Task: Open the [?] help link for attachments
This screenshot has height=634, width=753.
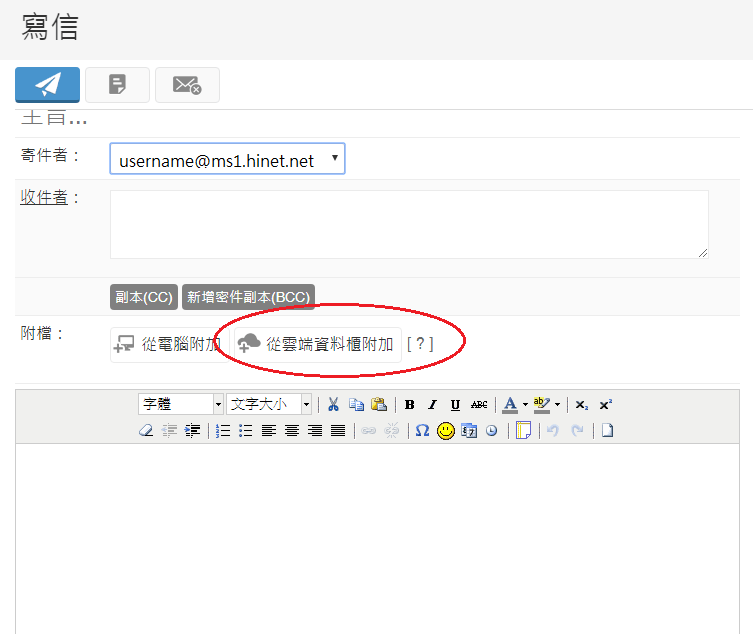Action: click(x=420, y=344)
